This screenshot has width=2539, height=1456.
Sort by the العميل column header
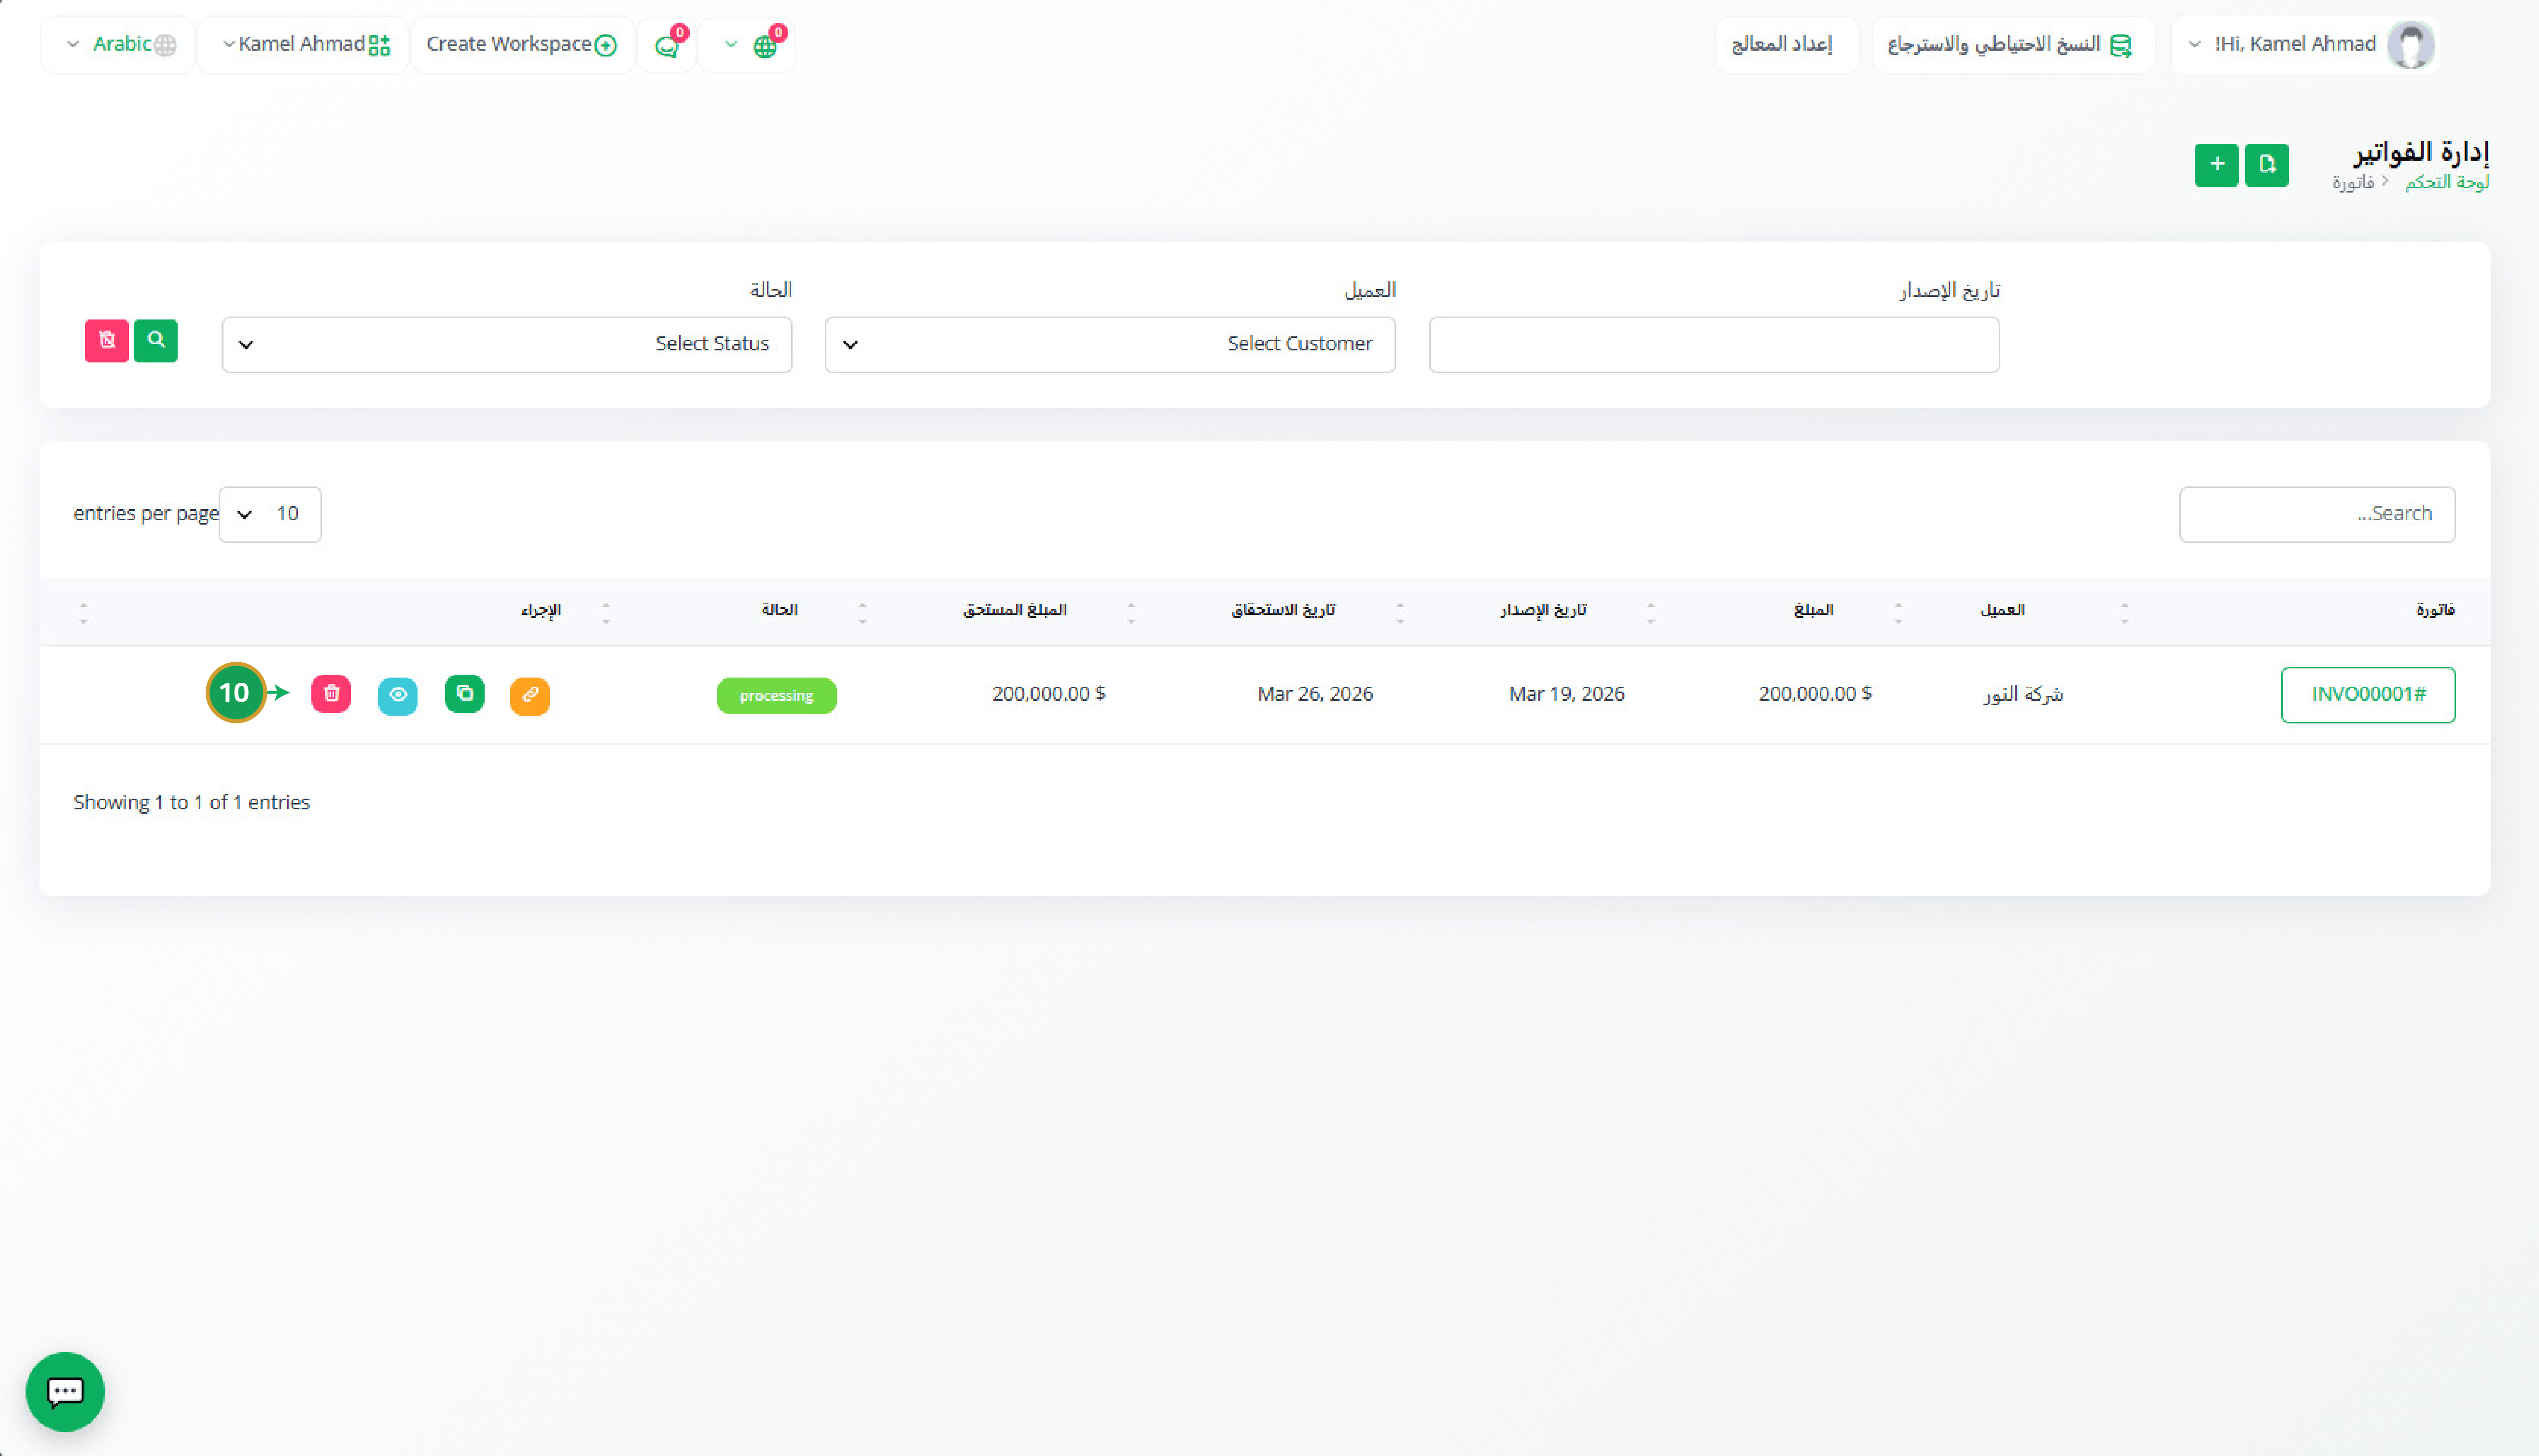pos(2002,610)
